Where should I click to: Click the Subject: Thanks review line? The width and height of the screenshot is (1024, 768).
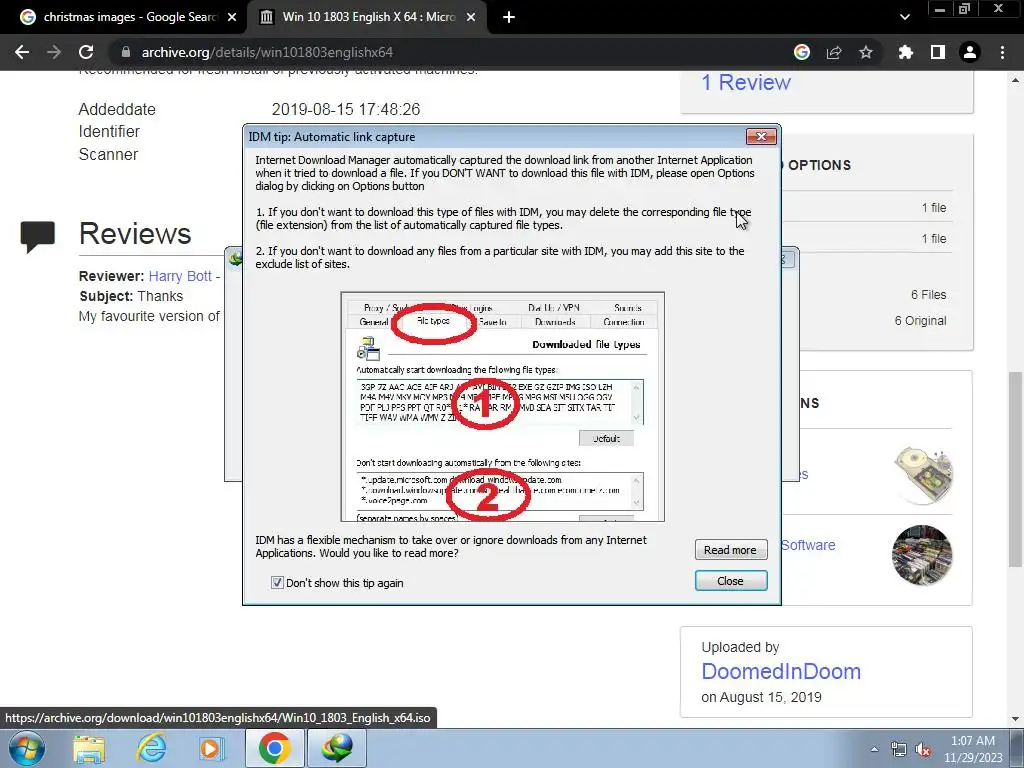click(x=131, y=296)
